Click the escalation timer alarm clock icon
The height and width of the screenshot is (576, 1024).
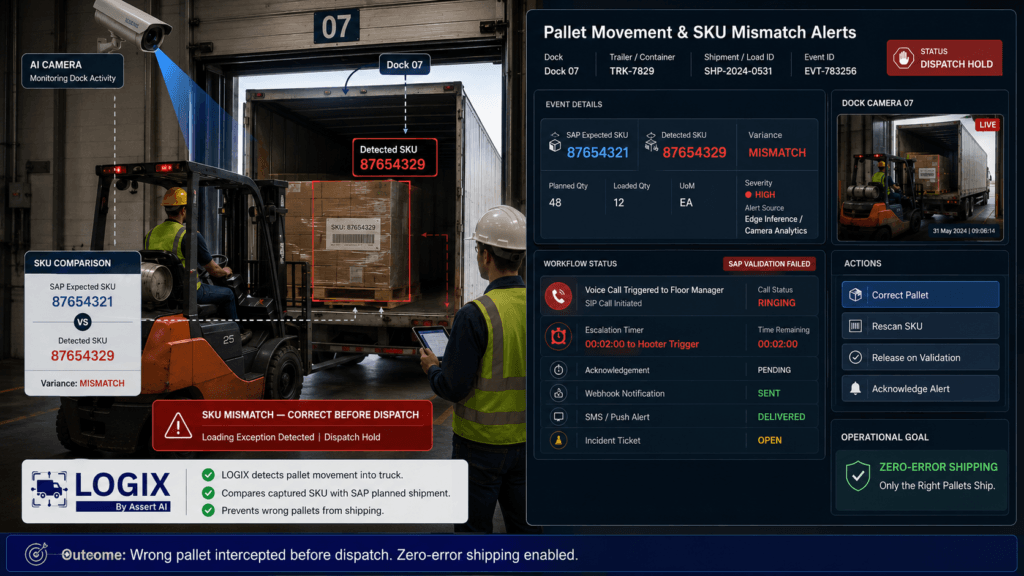tap(558, 336)
